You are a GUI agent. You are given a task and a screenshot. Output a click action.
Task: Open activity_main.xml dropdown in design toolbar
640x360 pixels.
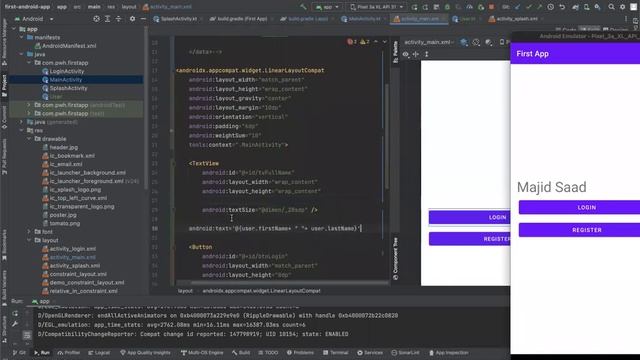[429, 42]
